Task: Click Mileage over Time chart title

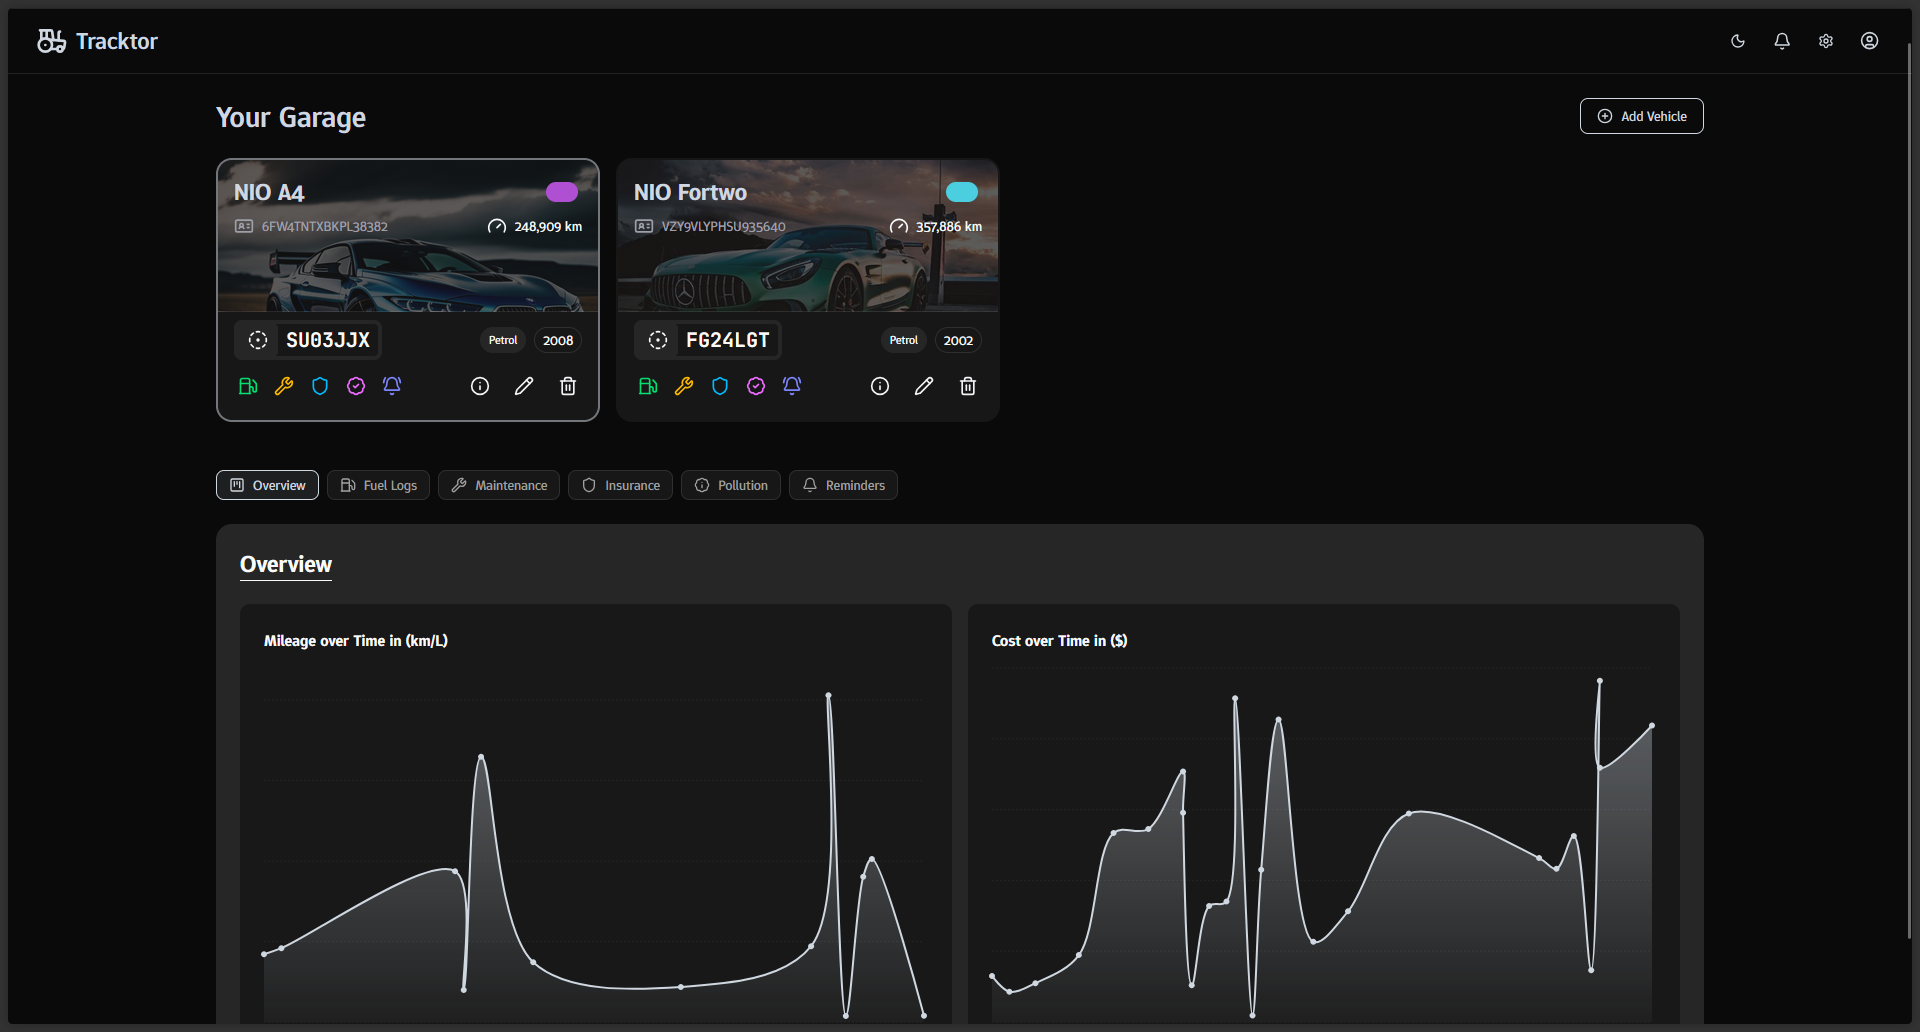Action: pyautogui.click(x=356, y=641)
